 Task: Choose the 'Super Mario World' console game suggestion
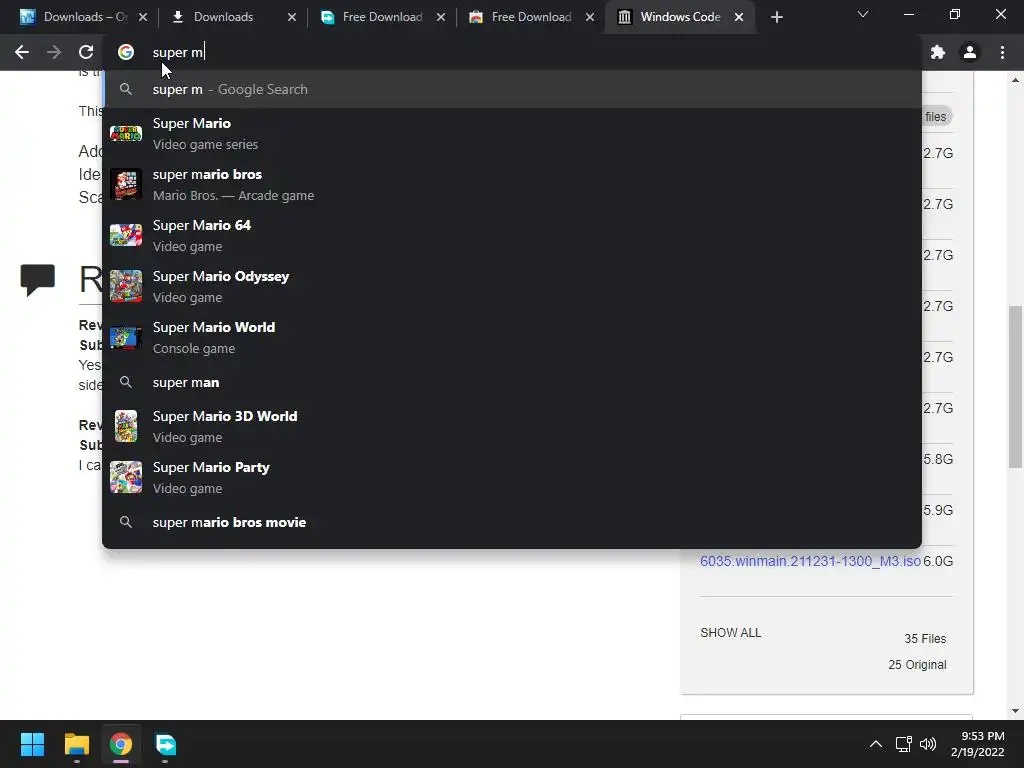tap(512, 338)
